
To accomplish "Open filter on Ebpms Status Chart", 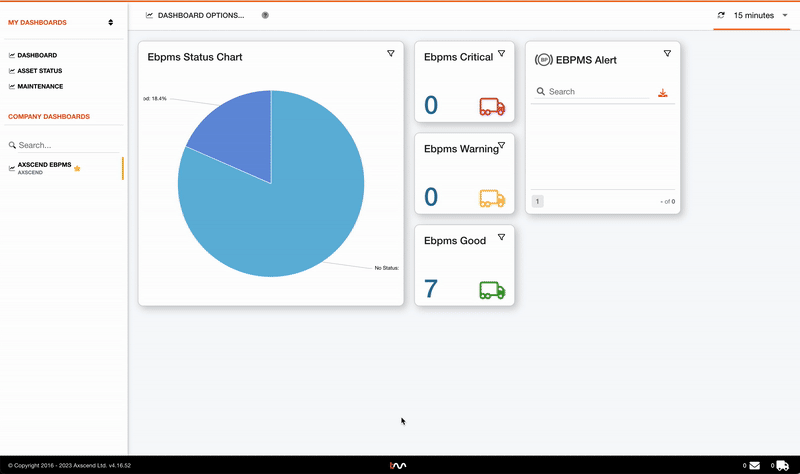I will pyautogui.click(x=391, y=53).
